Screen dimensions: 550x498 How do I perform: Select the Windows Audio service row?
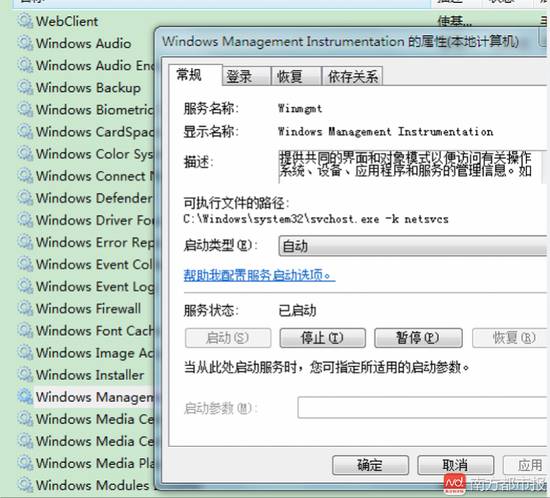pyautogui.click(x=84, y=43)
